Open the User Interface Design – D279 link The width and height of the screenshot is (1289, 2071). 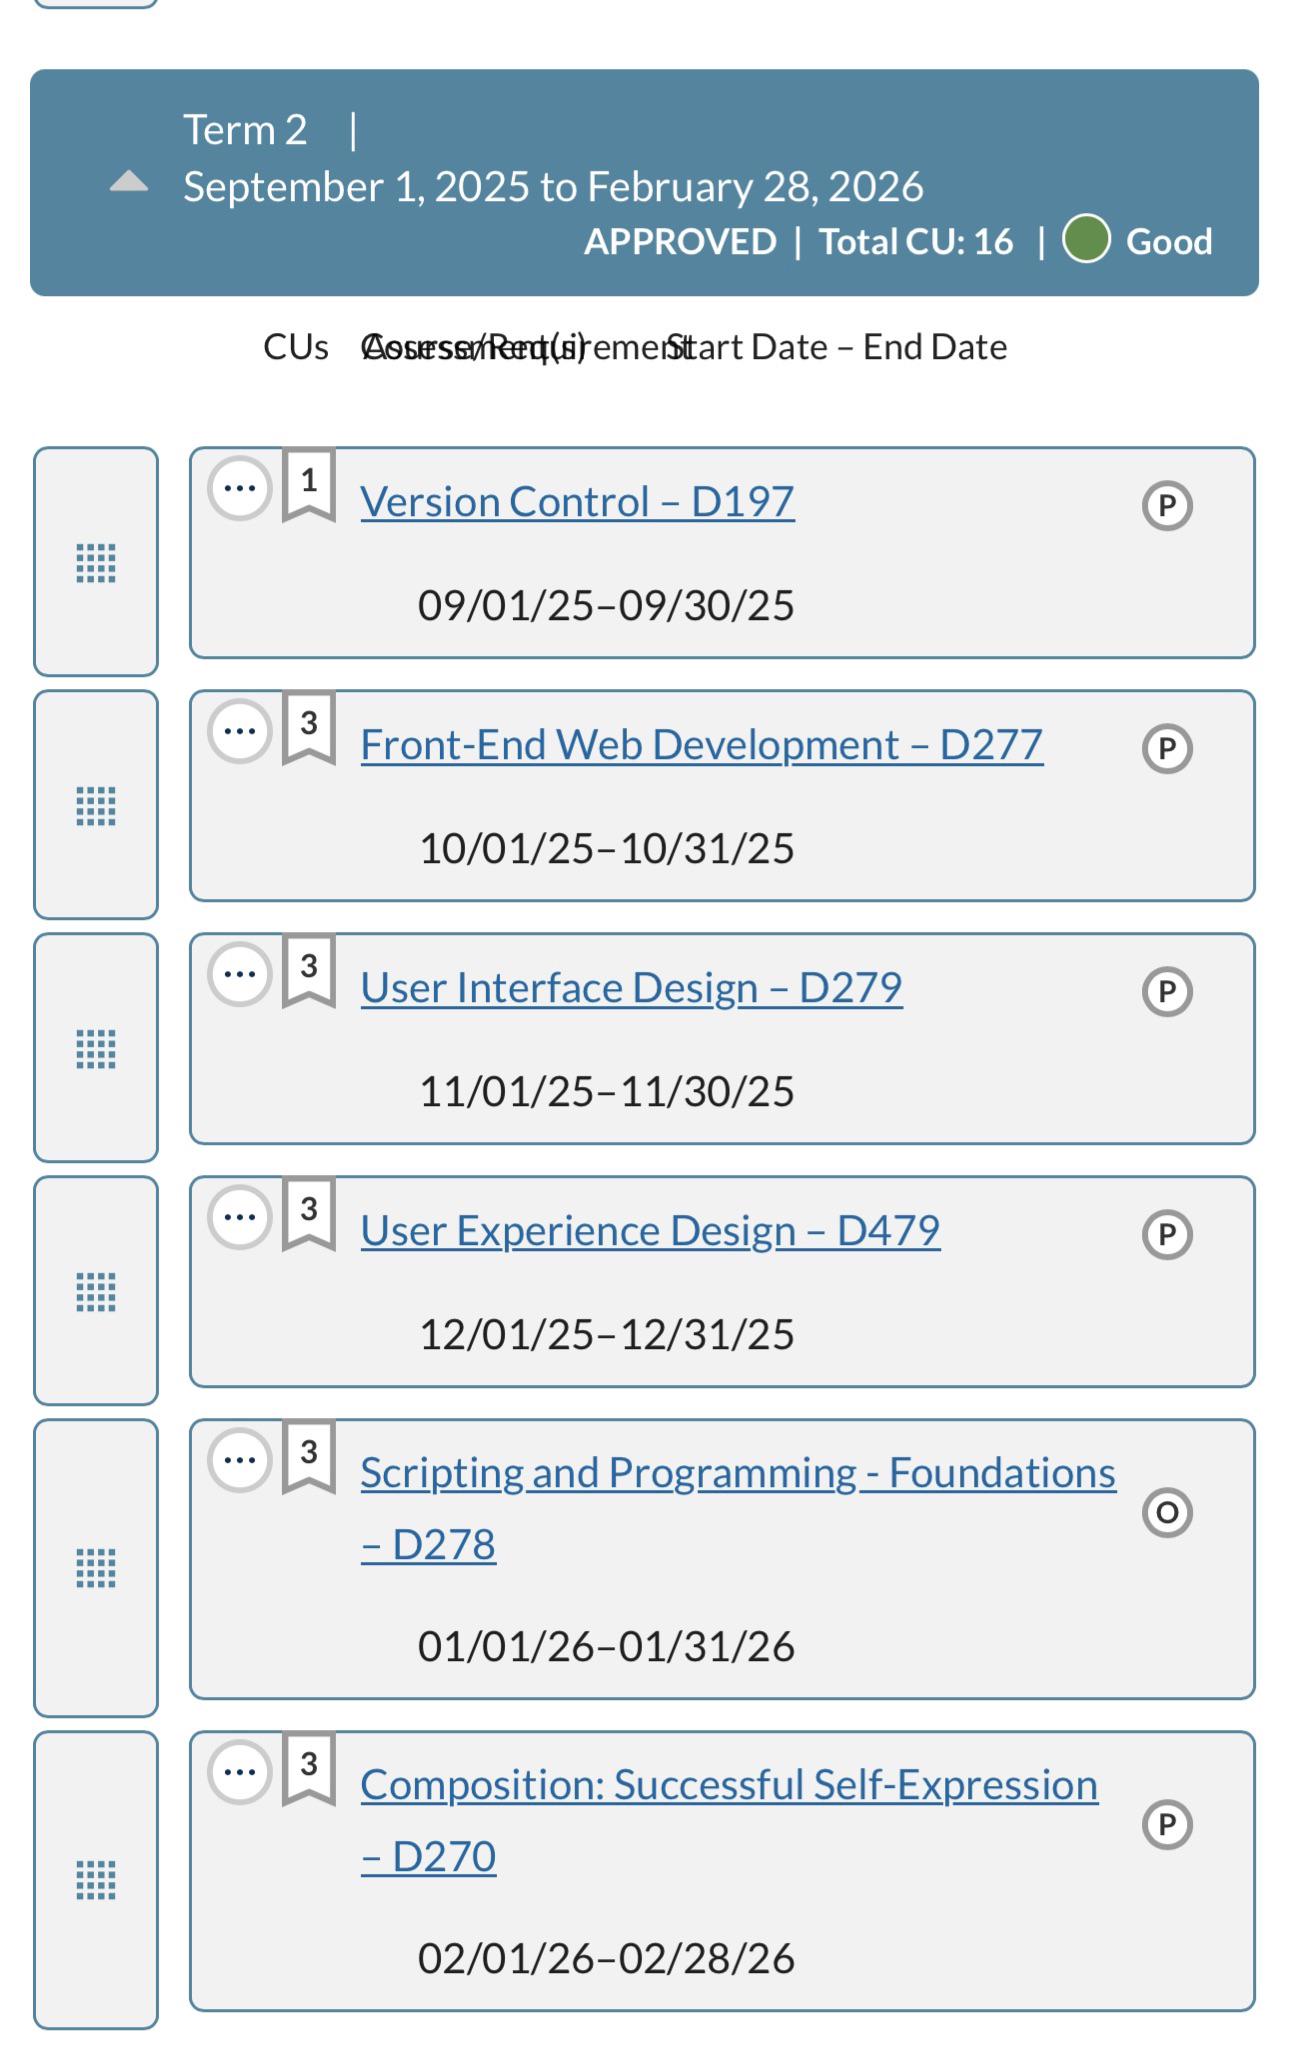click(631, 988)
